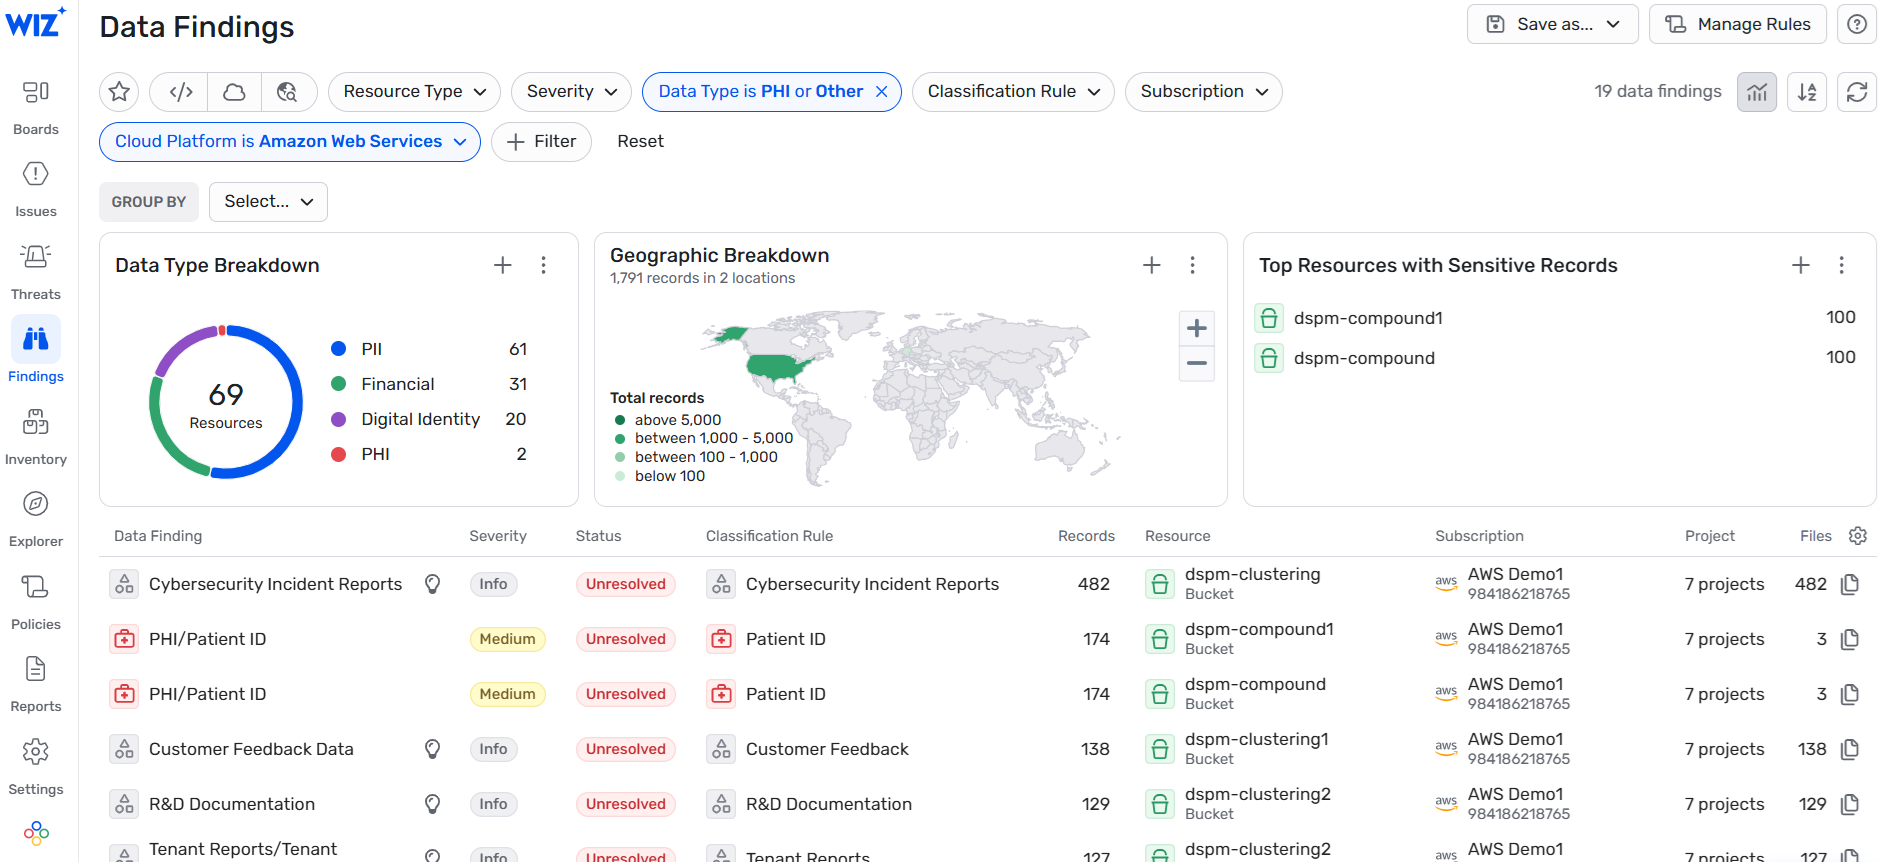
Task: Zoom in on the geographic map
Action: click(1196, 328)
